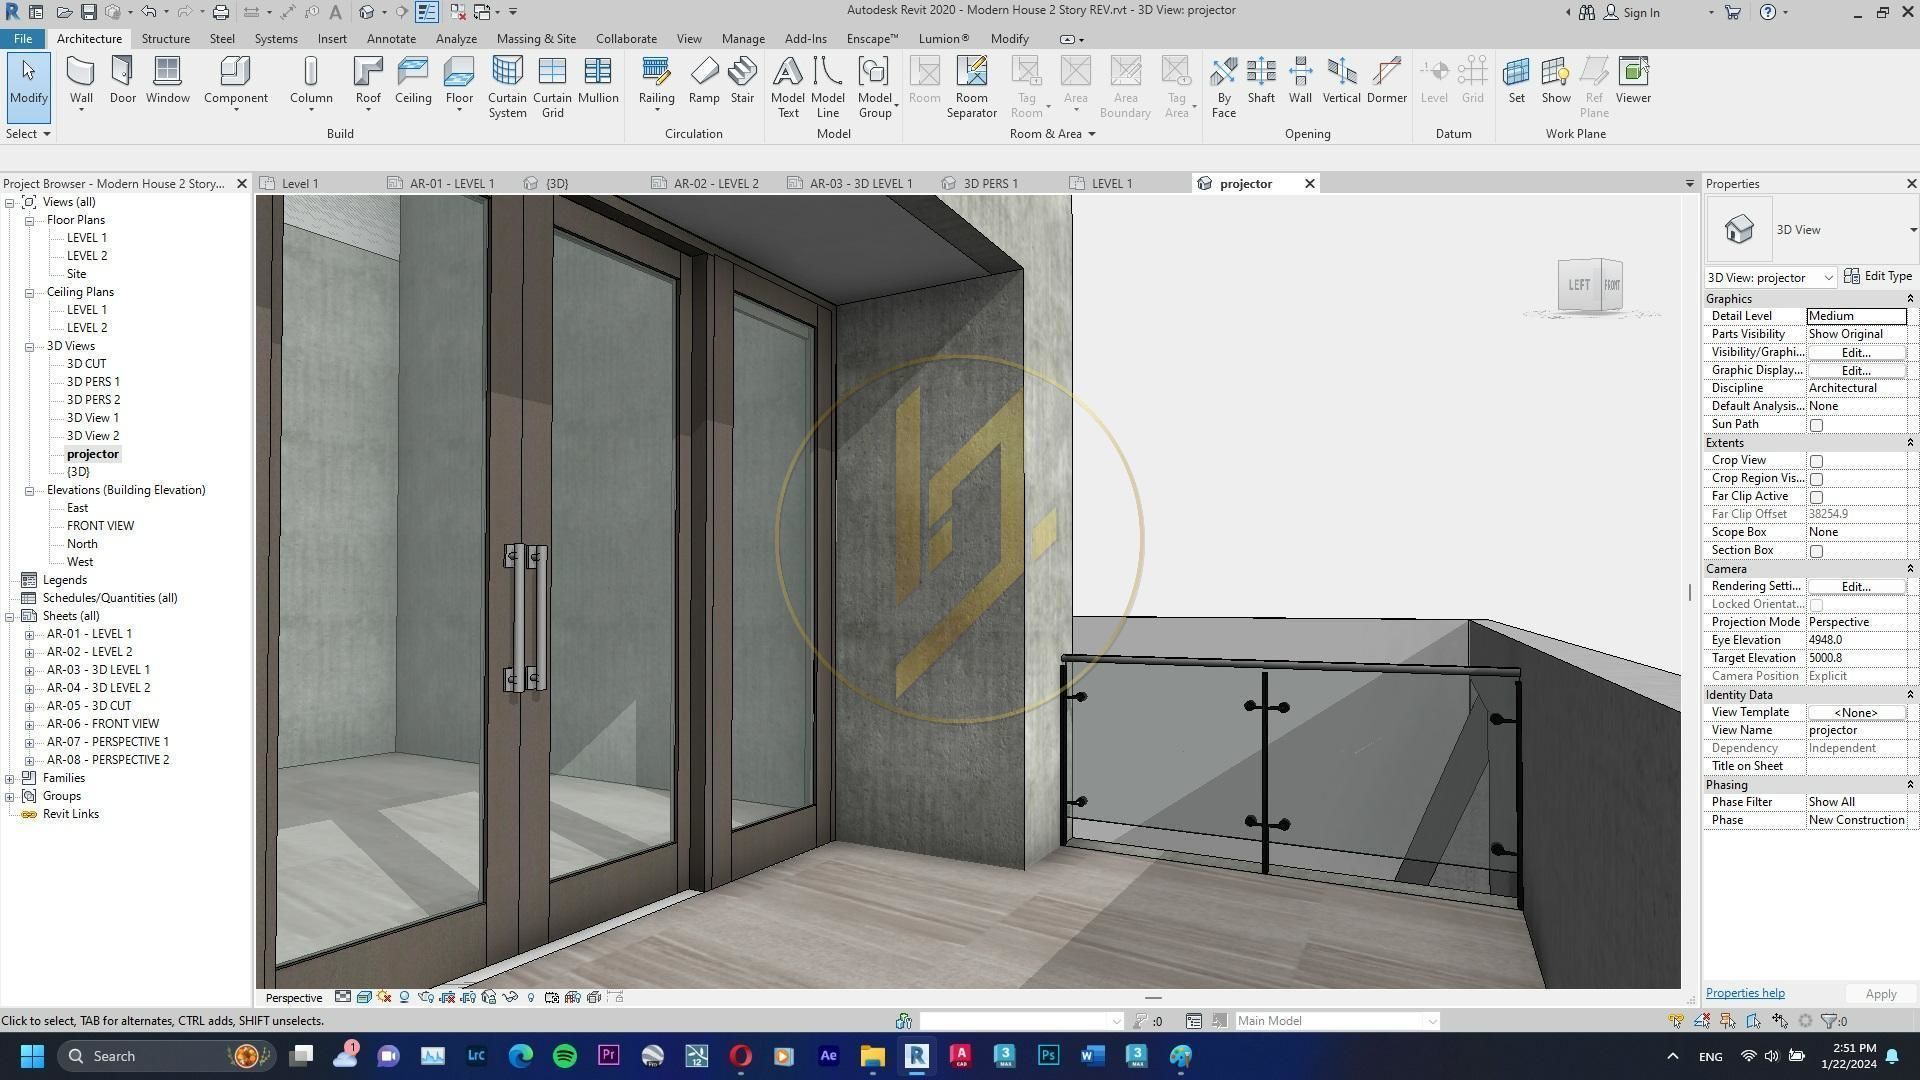Expand the AR-01 - LEVEL 1 sheet
1920x1080 pixels.
[30, 634]
